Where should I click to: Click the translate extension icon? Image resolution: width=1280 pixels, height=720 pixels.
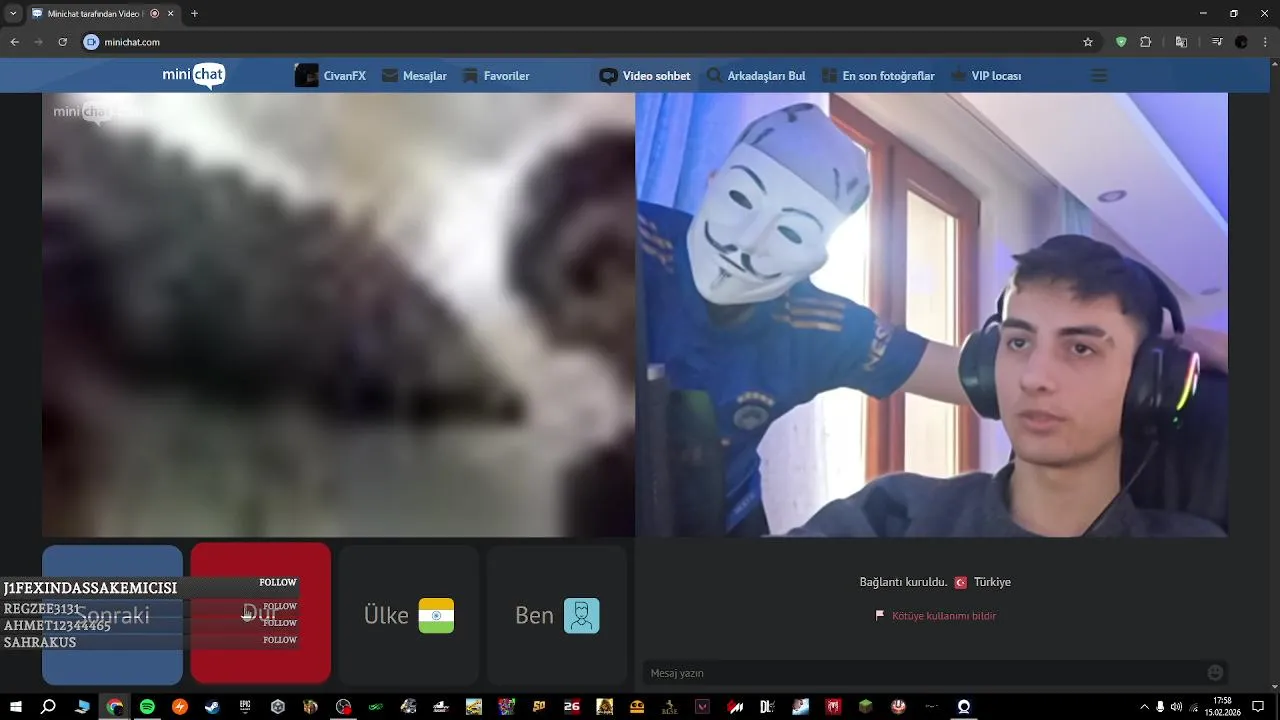click(x=1181, y=42)
